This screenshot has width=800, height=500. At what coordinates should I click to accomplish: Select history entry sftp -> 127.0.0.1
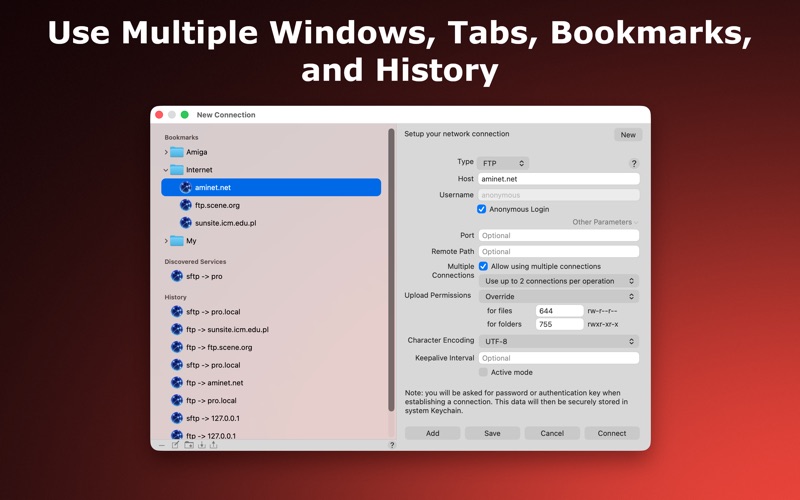(x=271, y=418)
